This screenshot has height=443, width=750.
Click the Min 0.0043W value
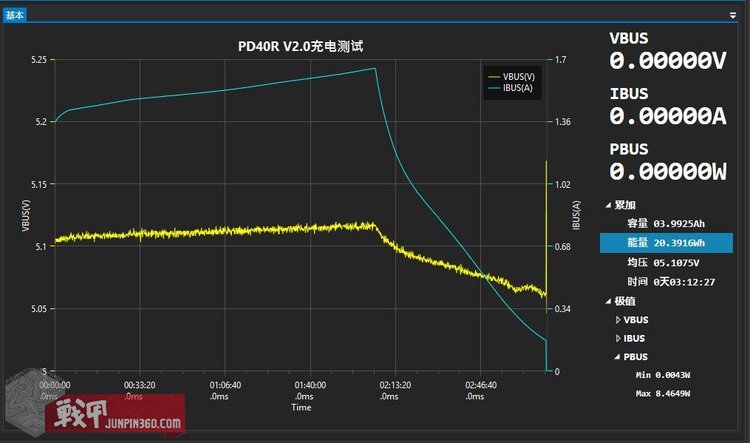[662, 375]
